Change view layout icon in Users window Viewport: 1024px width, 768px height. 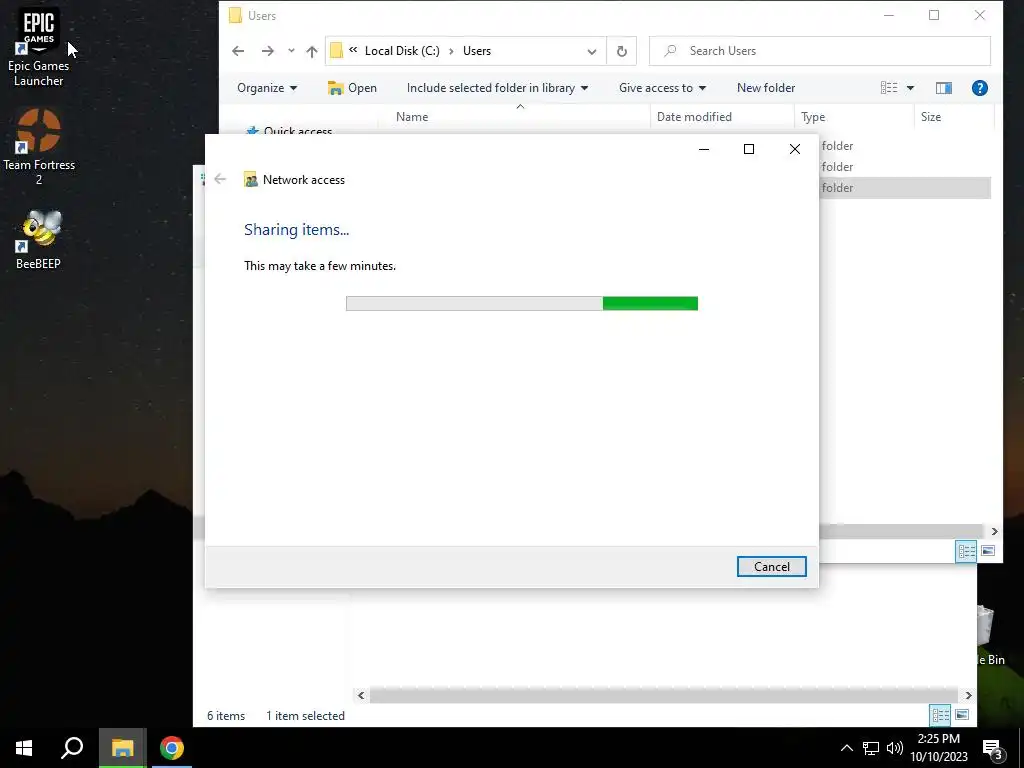coord(889,88)
